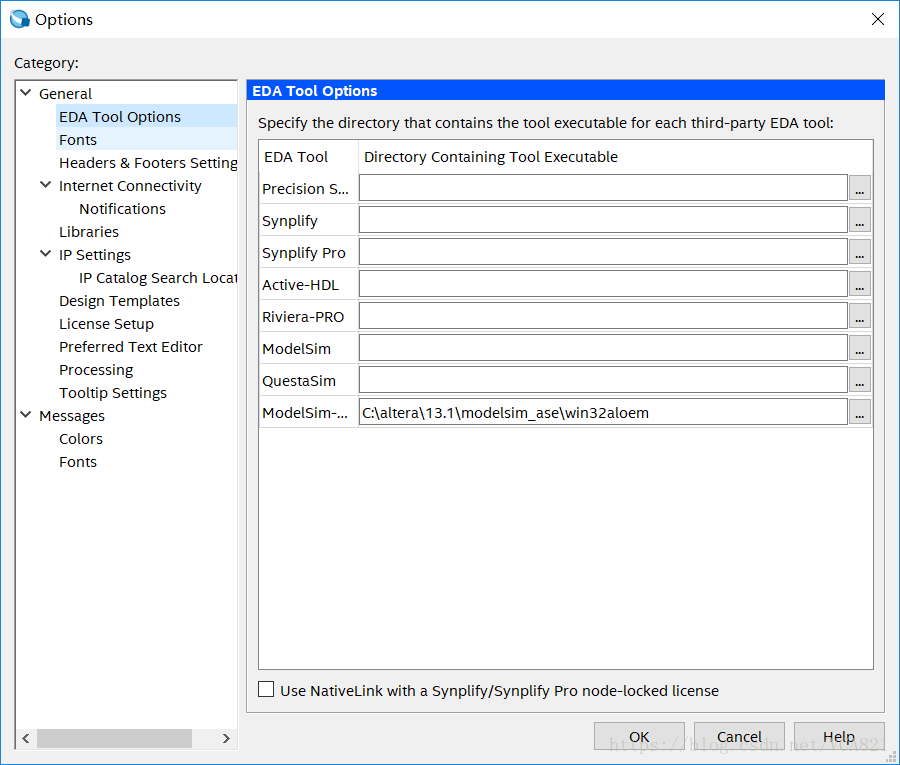Image resolution: width=900 pixels, height=765 pixels.
Task: Select Preferred Text Editor category
Action: pyautogui.click(x=131, y=347)
